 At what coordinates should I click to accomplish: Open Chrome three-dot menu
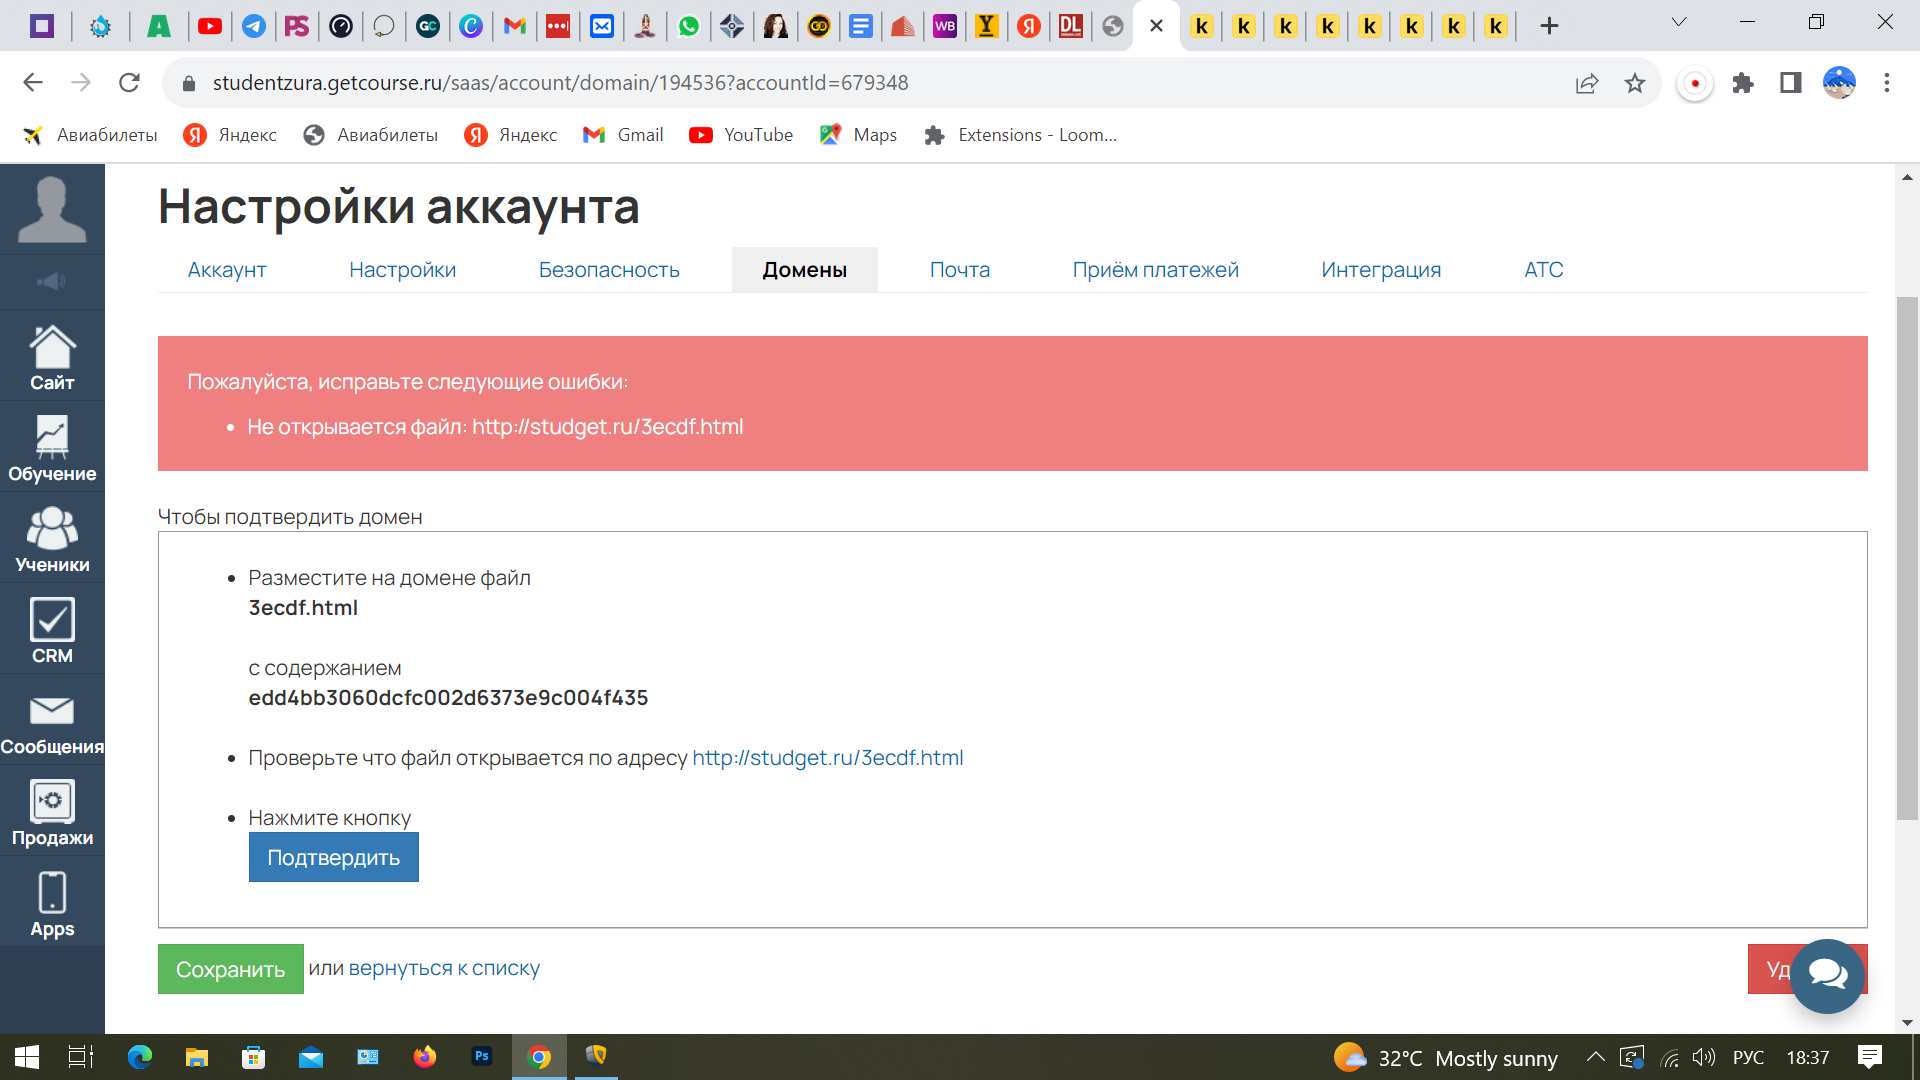(x=1887, y=83)
